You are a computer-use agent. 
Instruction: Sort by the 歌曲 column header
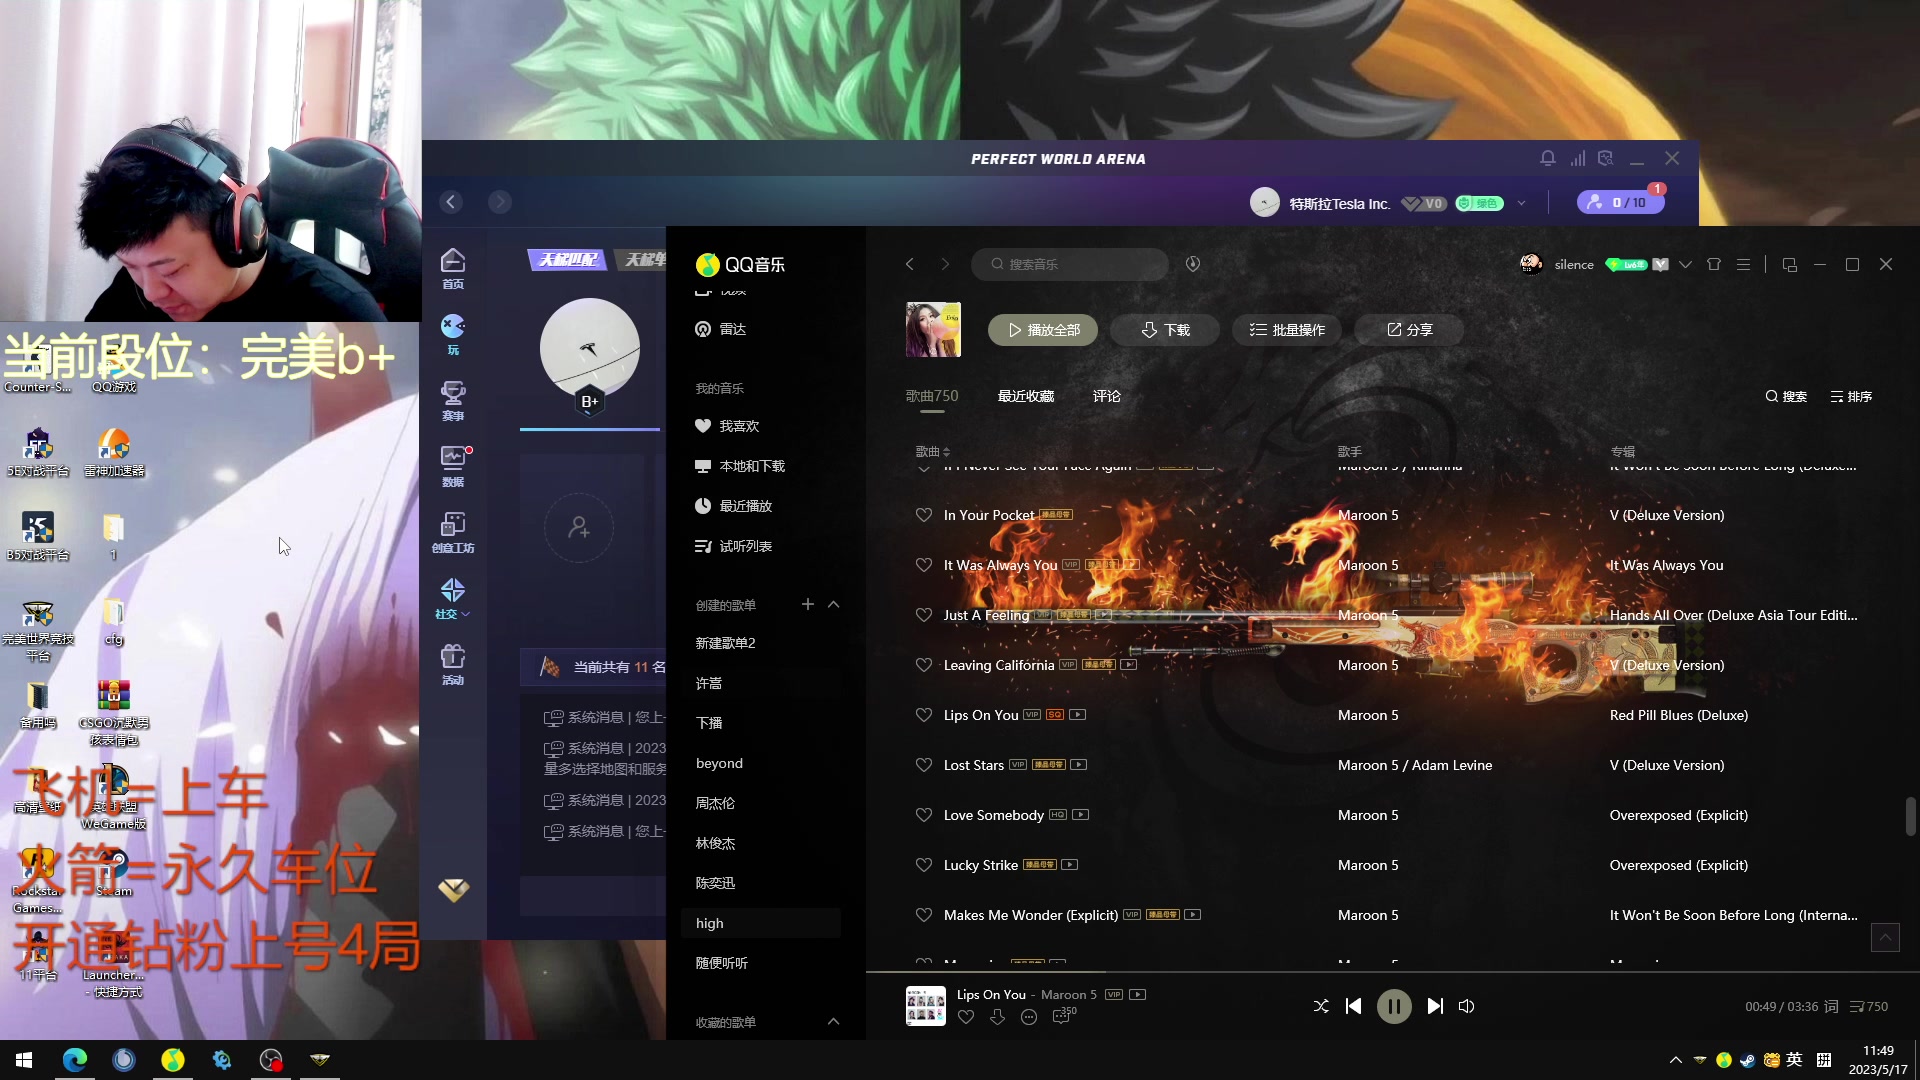pos(932,452)
